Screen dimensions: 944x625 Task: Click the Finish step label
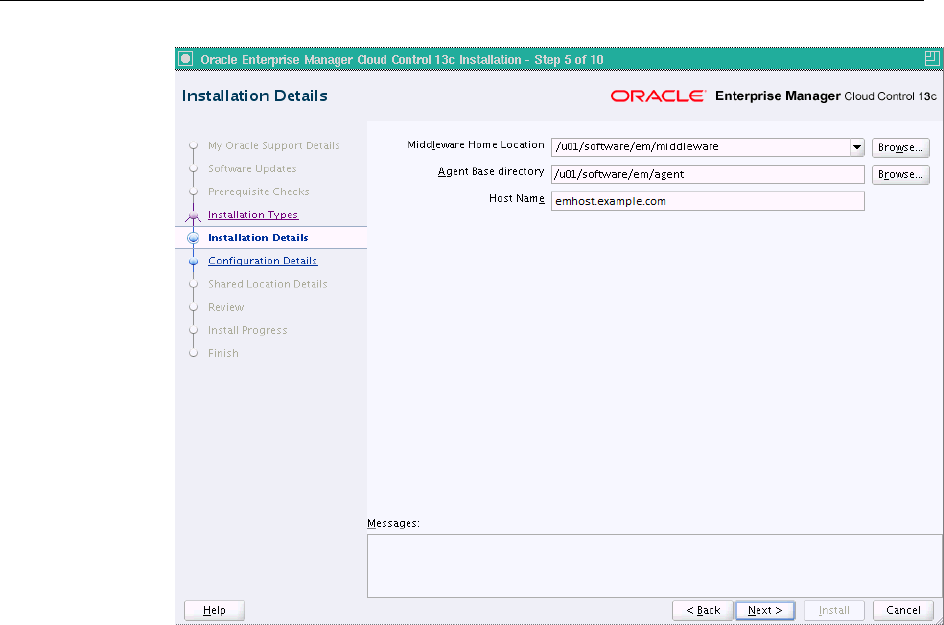(x=223, y=353)
